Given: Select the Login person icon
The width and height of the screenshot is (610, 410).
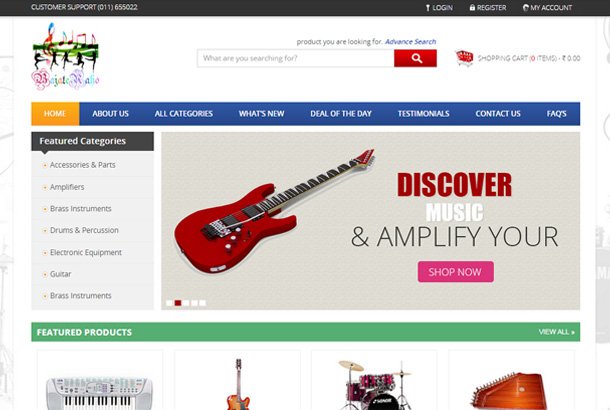Looking at the screenshot, I should click(x=428, y=8).
